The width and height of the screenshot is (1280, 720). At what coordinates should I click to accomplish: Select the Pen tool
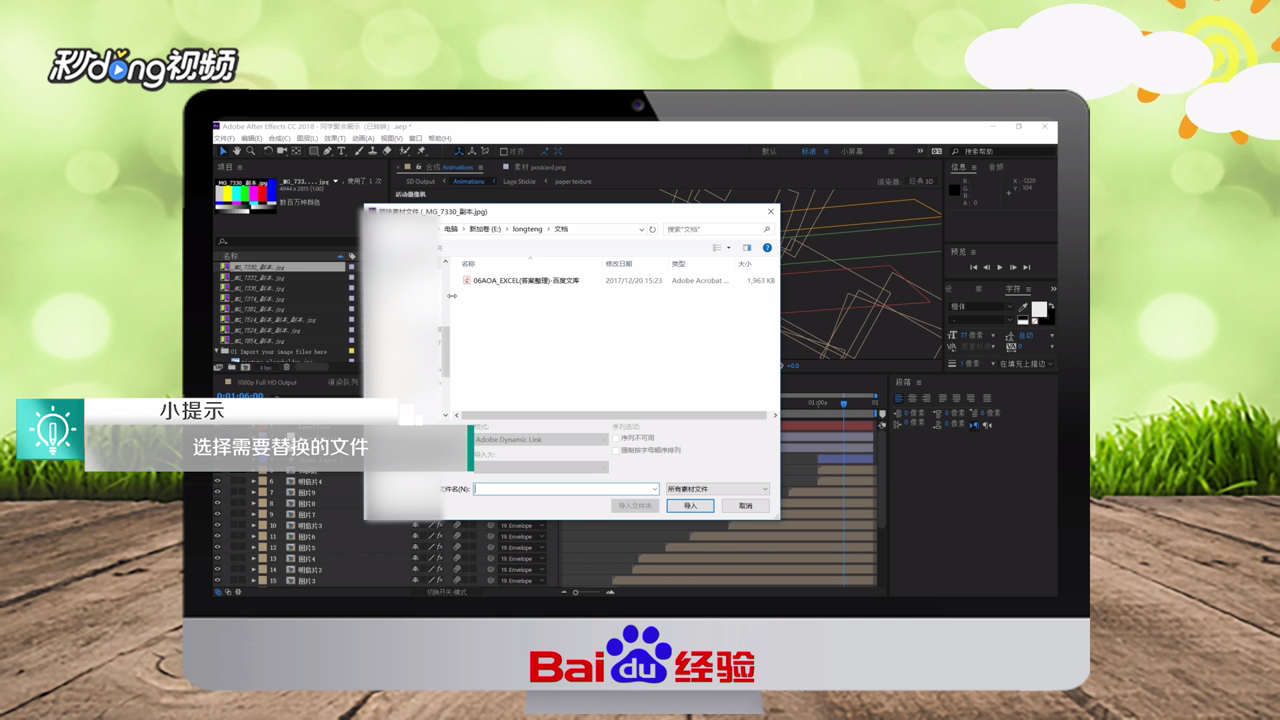point(327,151)
